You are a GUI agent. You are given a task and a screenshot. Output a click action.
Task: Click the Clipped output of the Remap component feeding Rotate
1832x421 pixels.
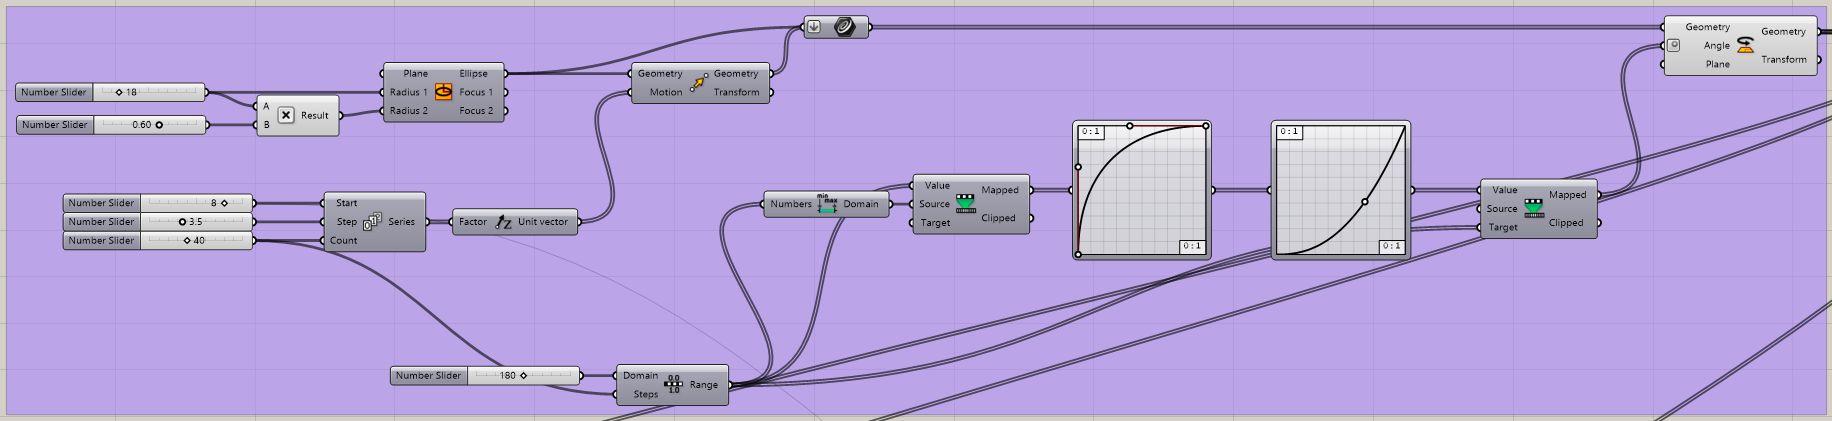coord(1566,223)
